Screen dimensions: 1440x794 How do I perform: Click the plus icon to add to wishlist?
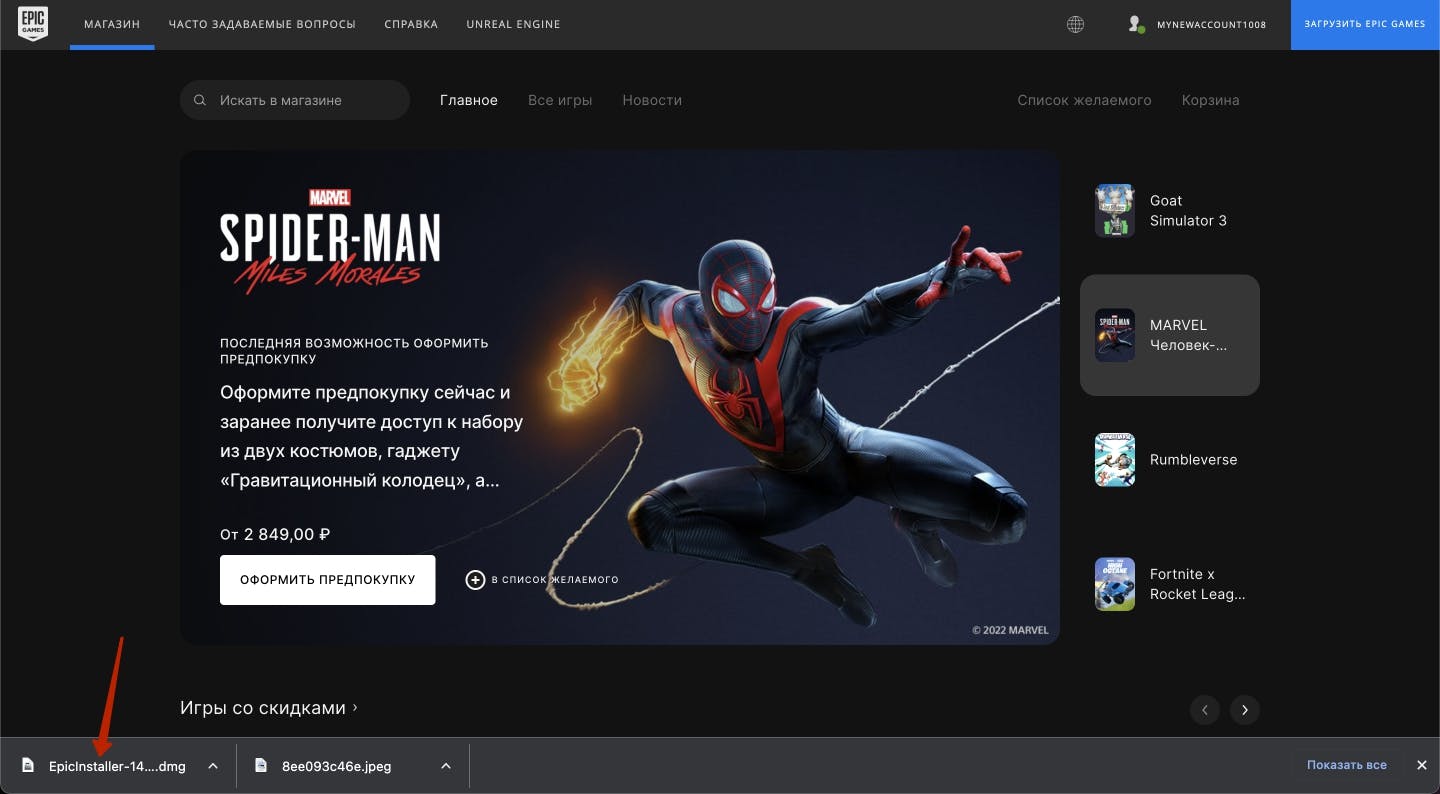(475, 580)
